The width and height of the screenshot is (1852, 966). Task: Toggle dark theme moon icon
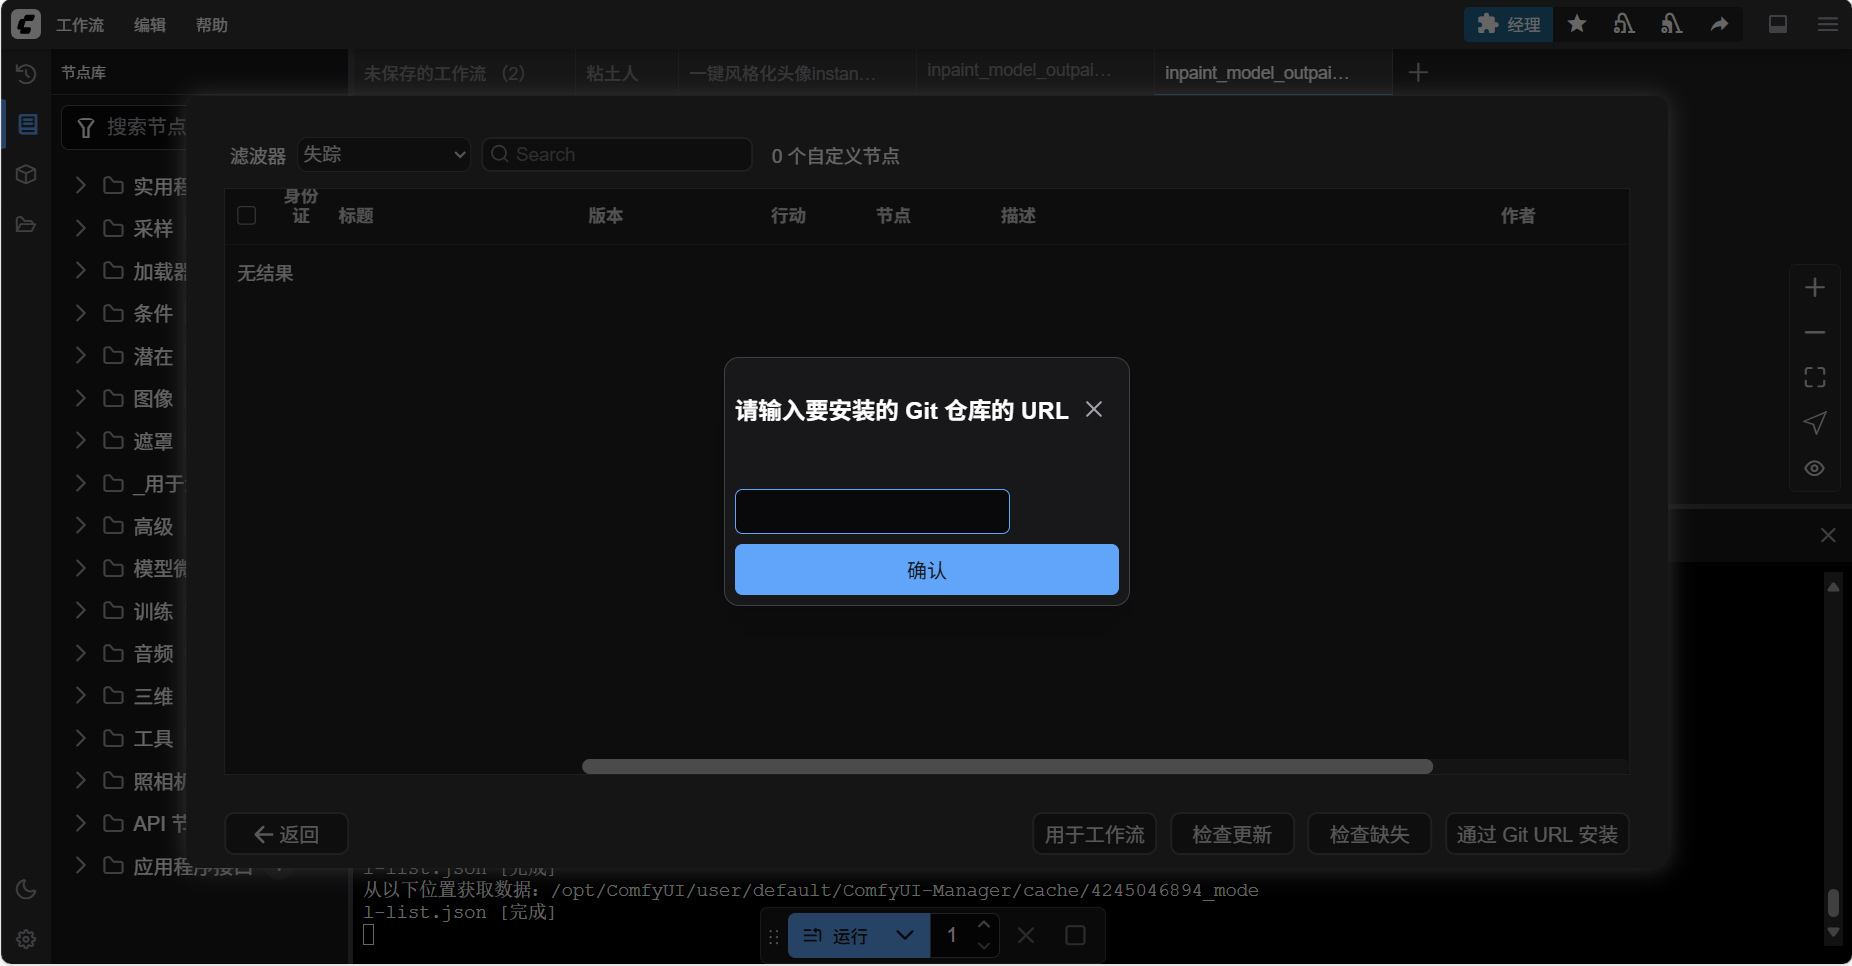pyautogui.click(x=26, y=889)
